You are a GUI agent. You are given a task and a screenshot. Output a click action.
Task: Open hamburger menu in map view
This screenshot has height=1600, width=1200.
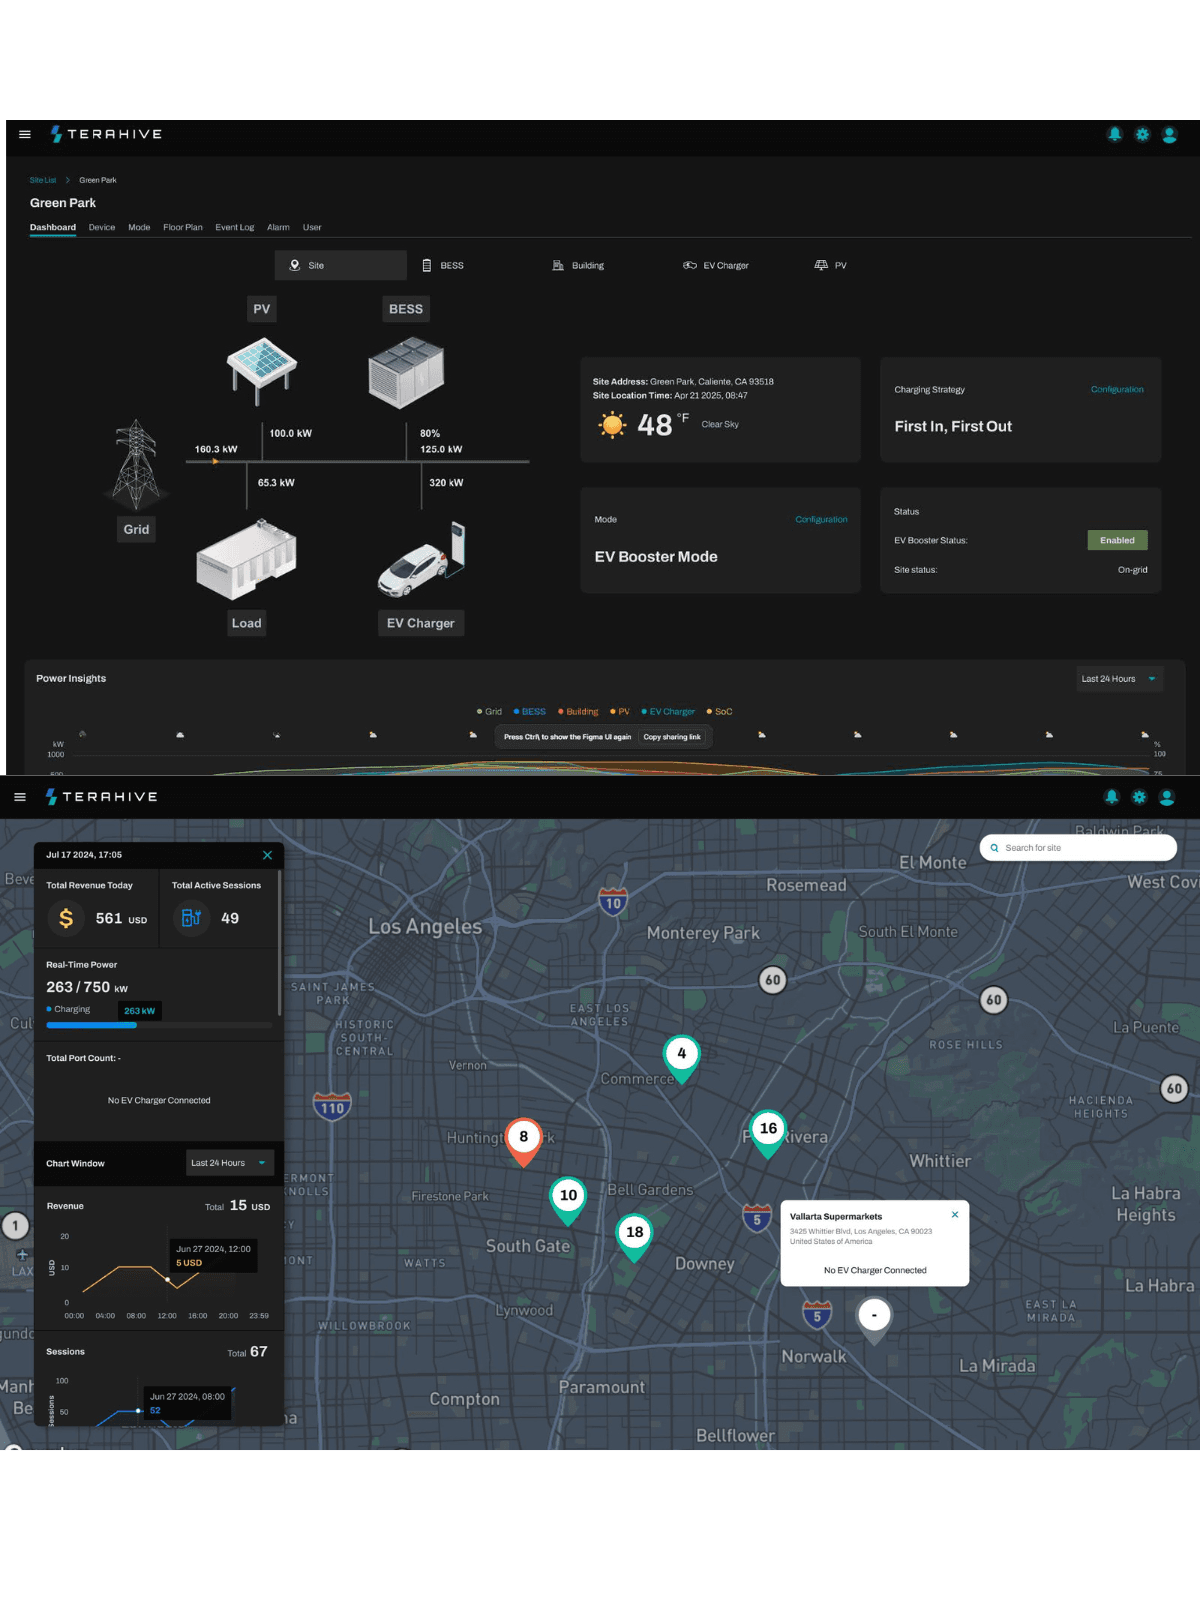tap(20, 797)
